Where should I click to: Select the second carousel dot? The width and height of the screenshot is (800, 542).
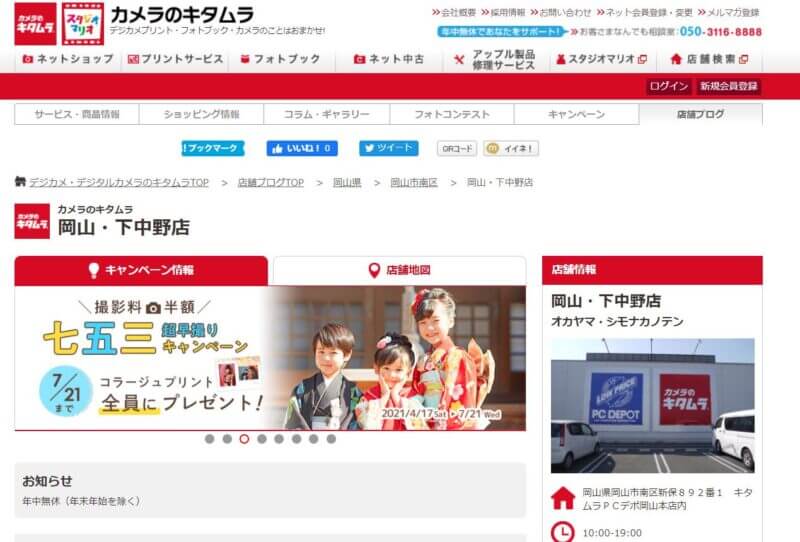(x=227, y=439)
